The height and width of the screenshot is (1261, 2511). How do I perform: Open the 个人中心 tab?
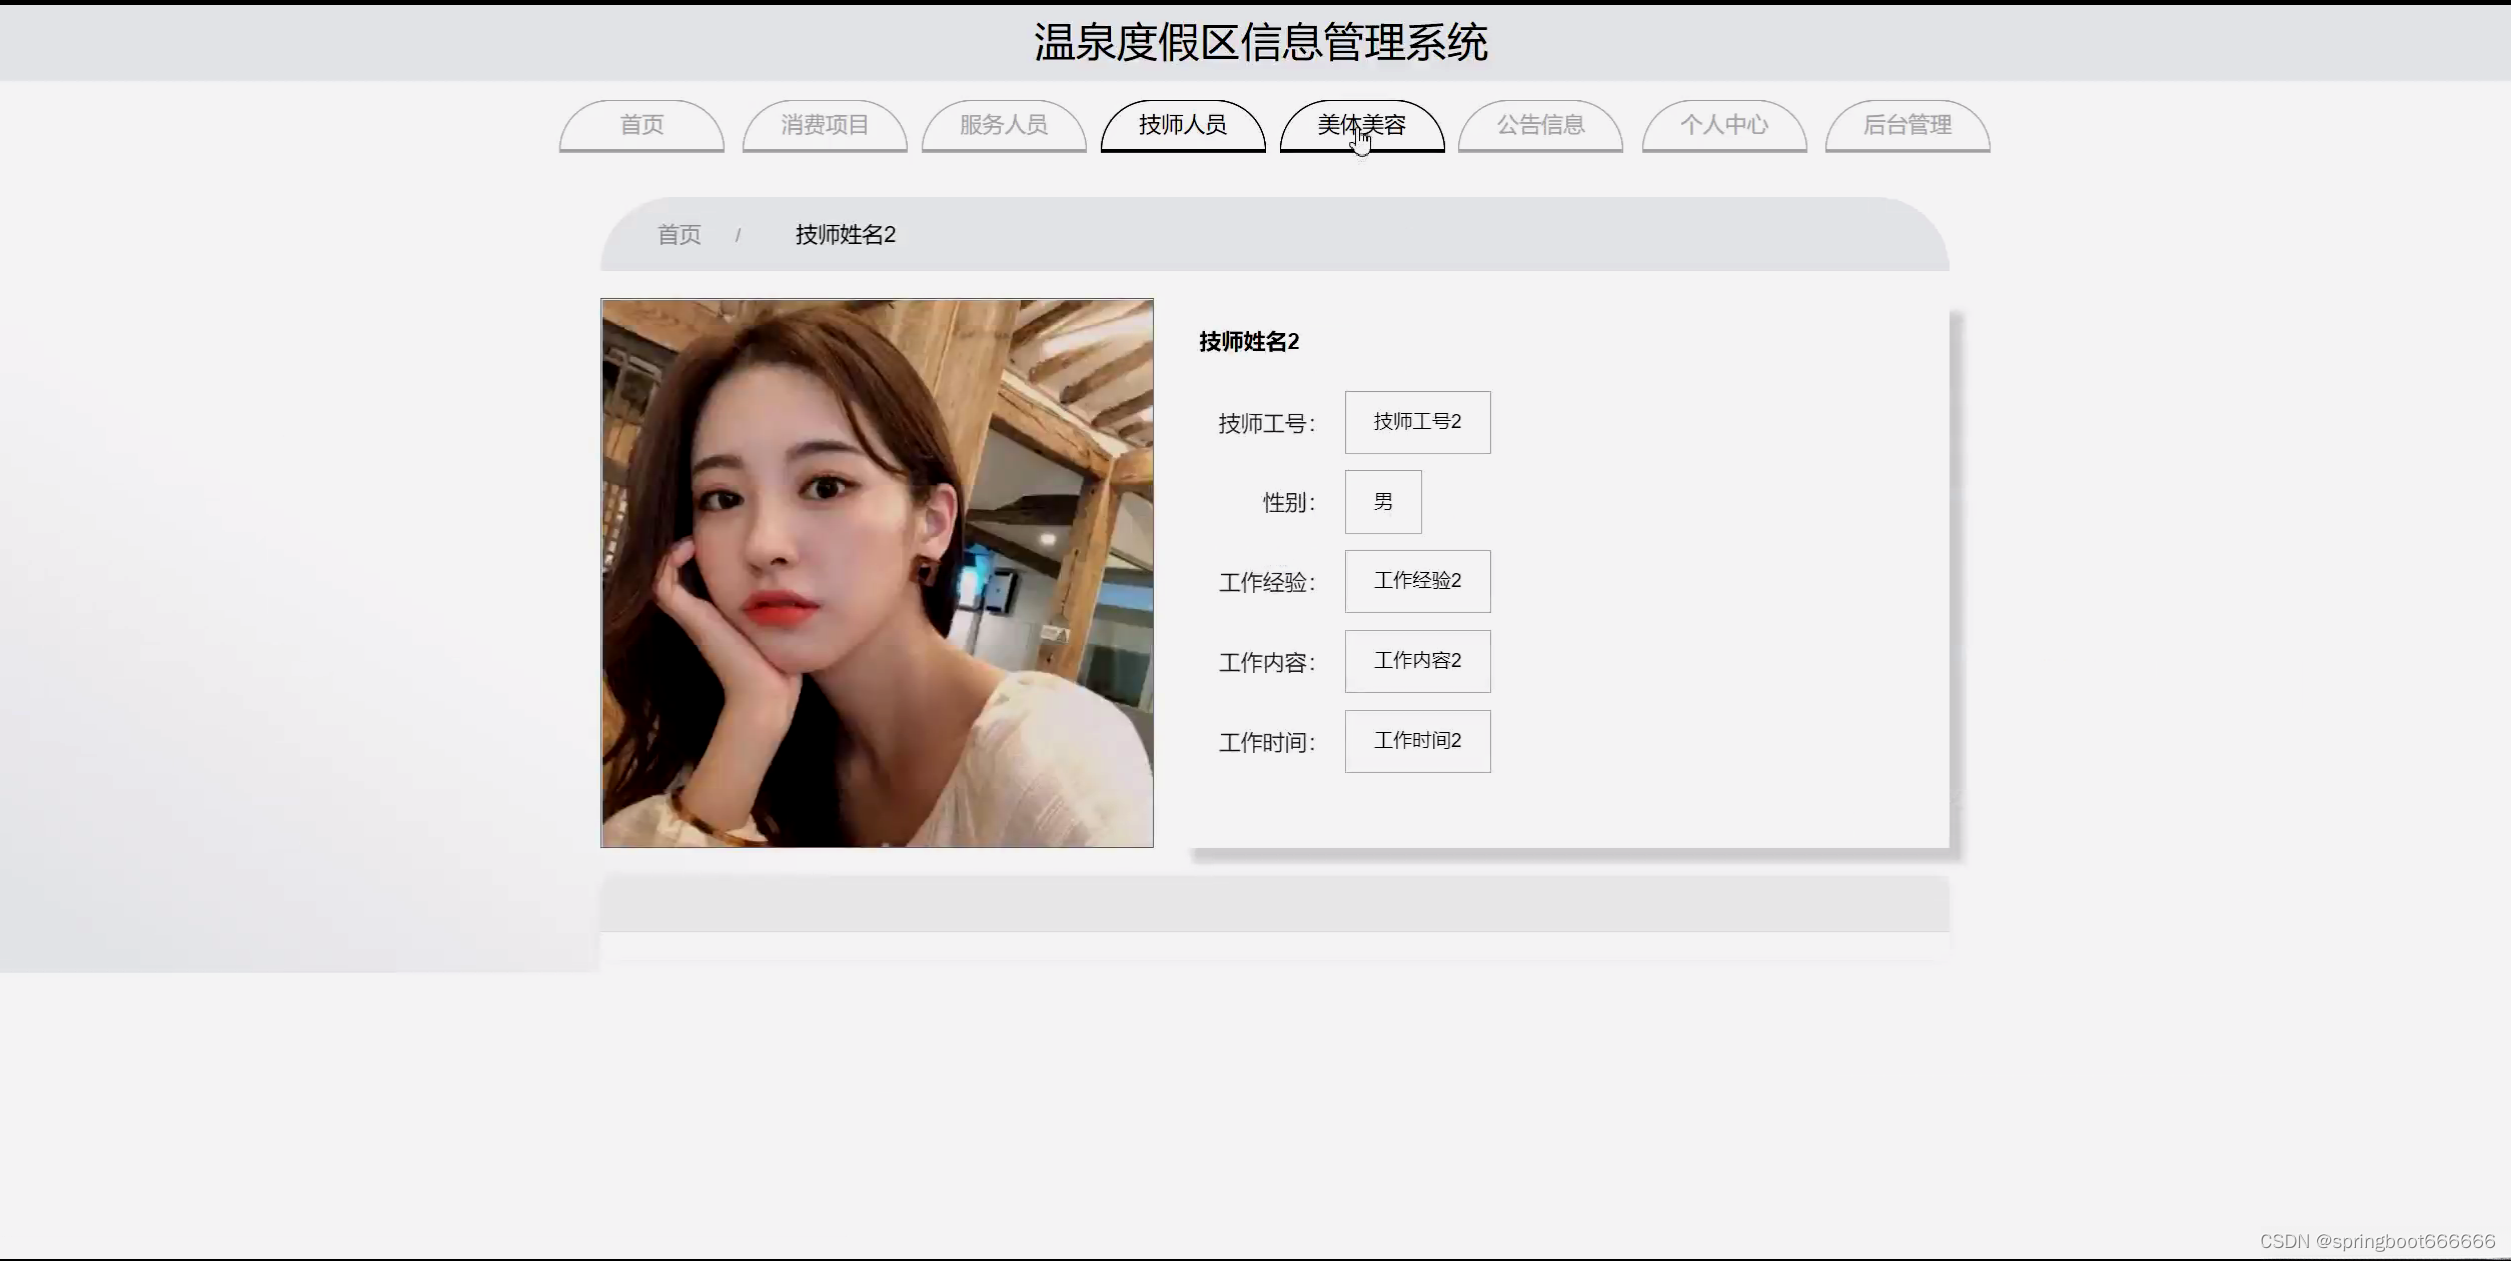point(1723,125)
